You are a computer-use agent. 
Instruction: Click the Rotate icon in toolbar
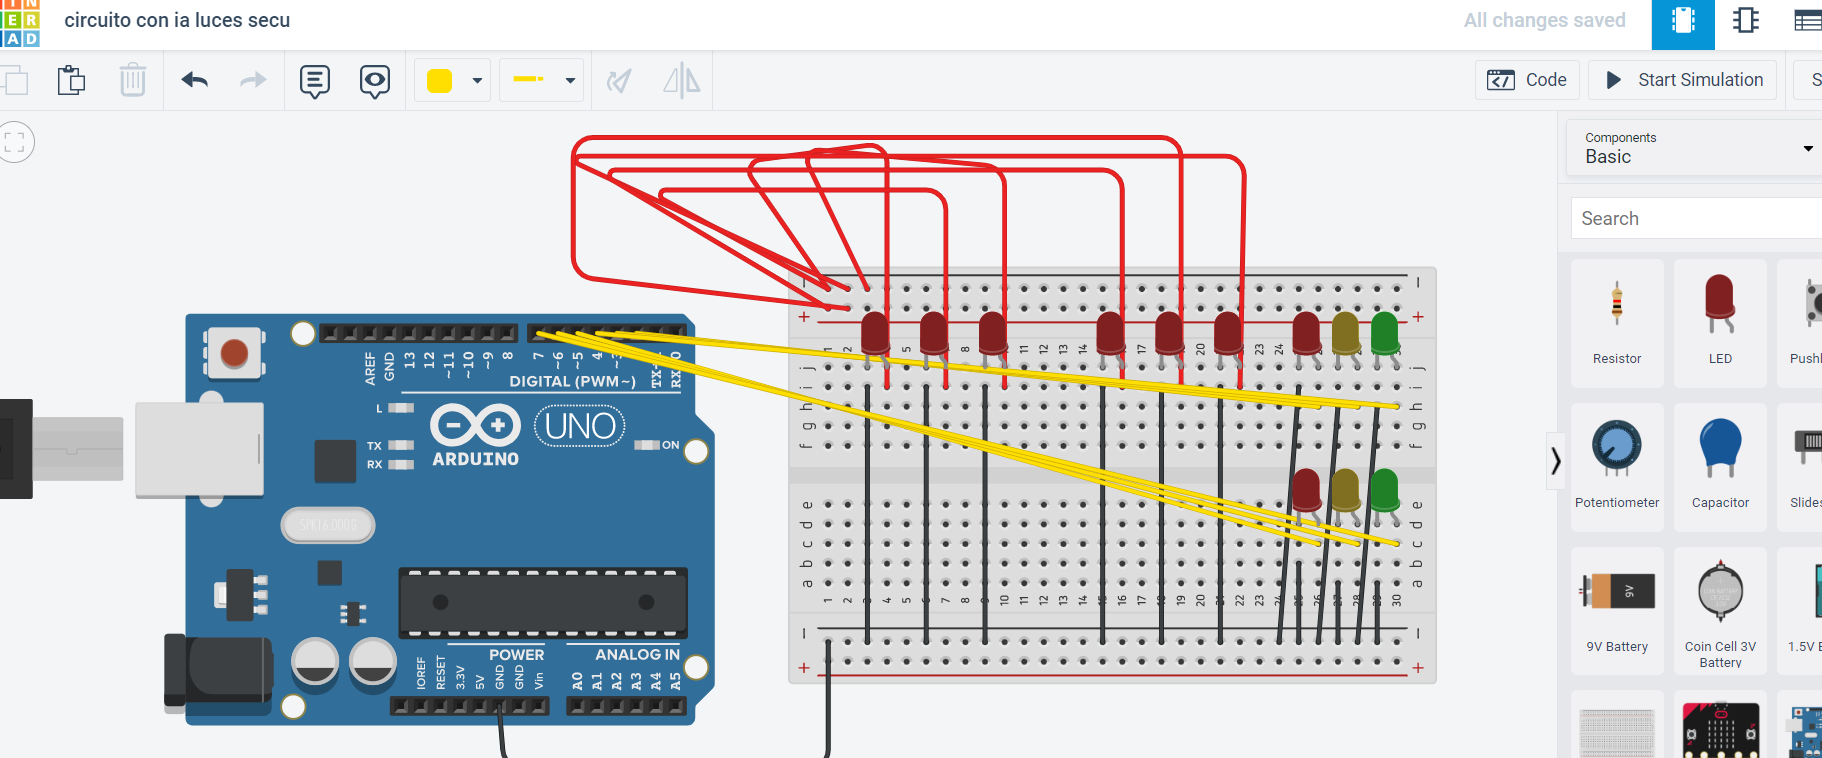(620, 80)
